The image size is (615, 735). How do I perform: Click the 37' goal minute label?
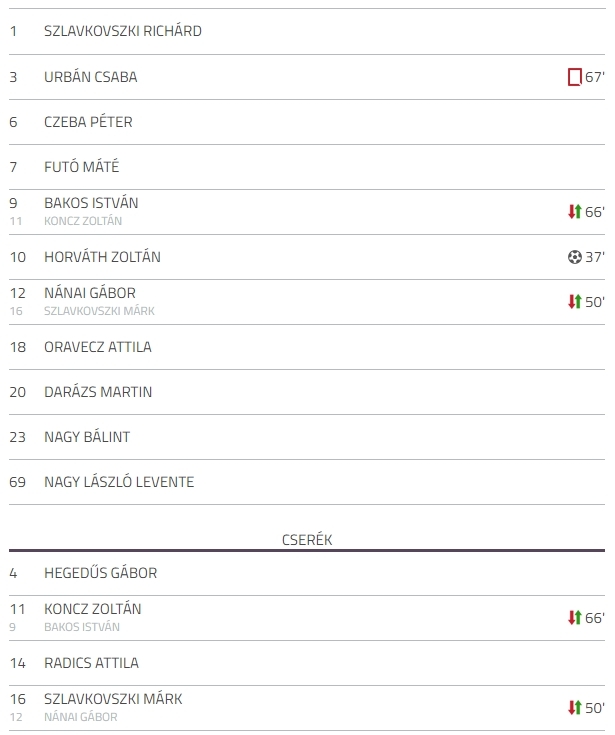coord(595,257)
